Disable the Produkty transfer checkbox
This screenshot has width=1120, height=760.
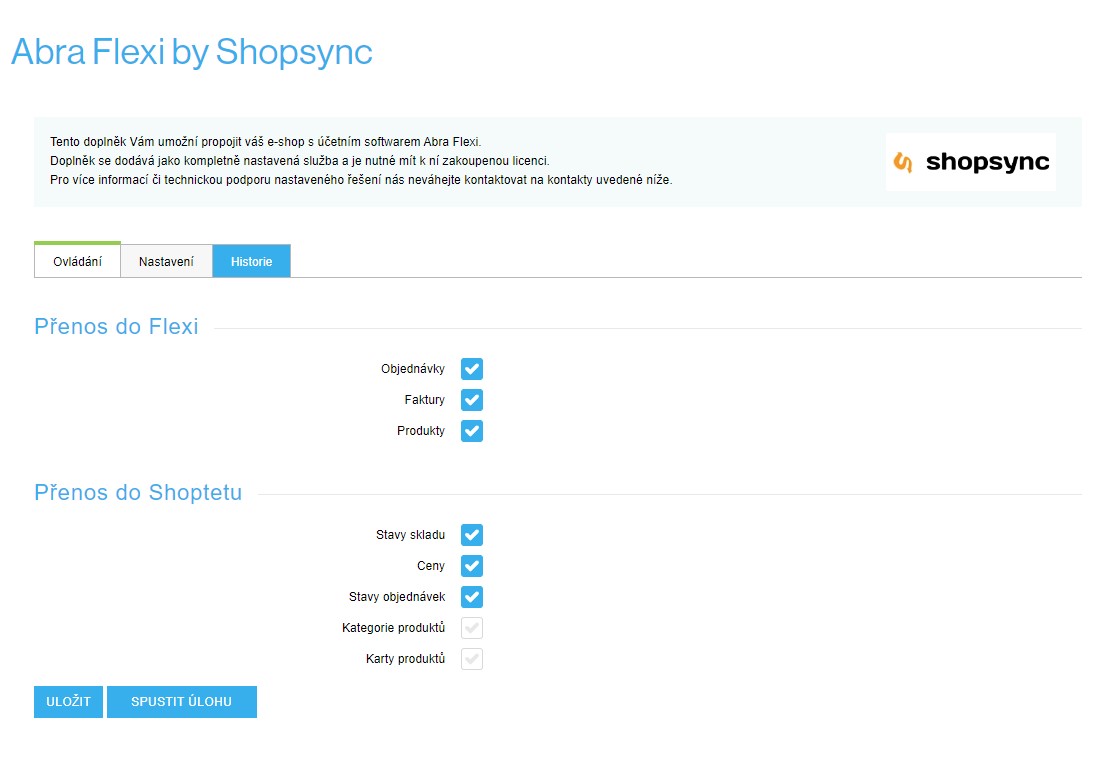(x=471, y=431)
